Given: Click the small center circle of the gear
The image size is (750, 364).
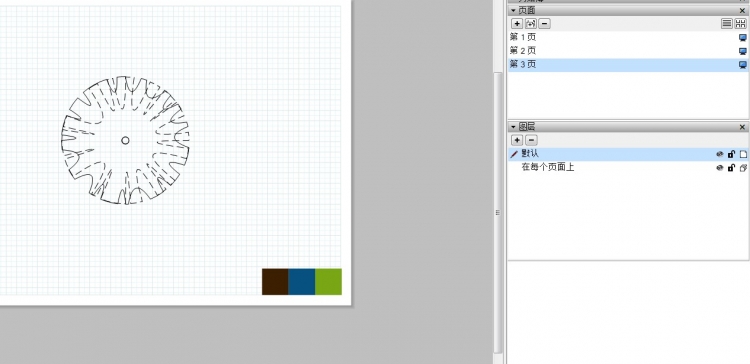Looking at the screenshot, I should pyautogui.click(x=125, y=140).
